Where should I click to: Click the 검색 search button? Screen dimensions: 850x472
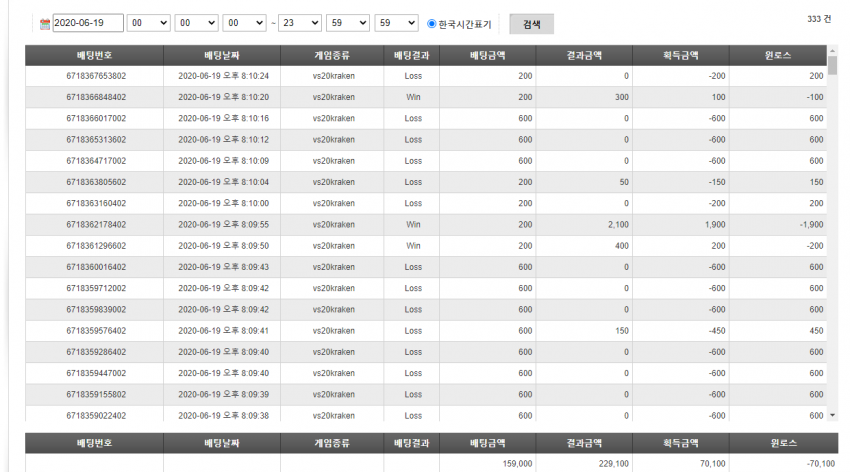tap(531, 24)
